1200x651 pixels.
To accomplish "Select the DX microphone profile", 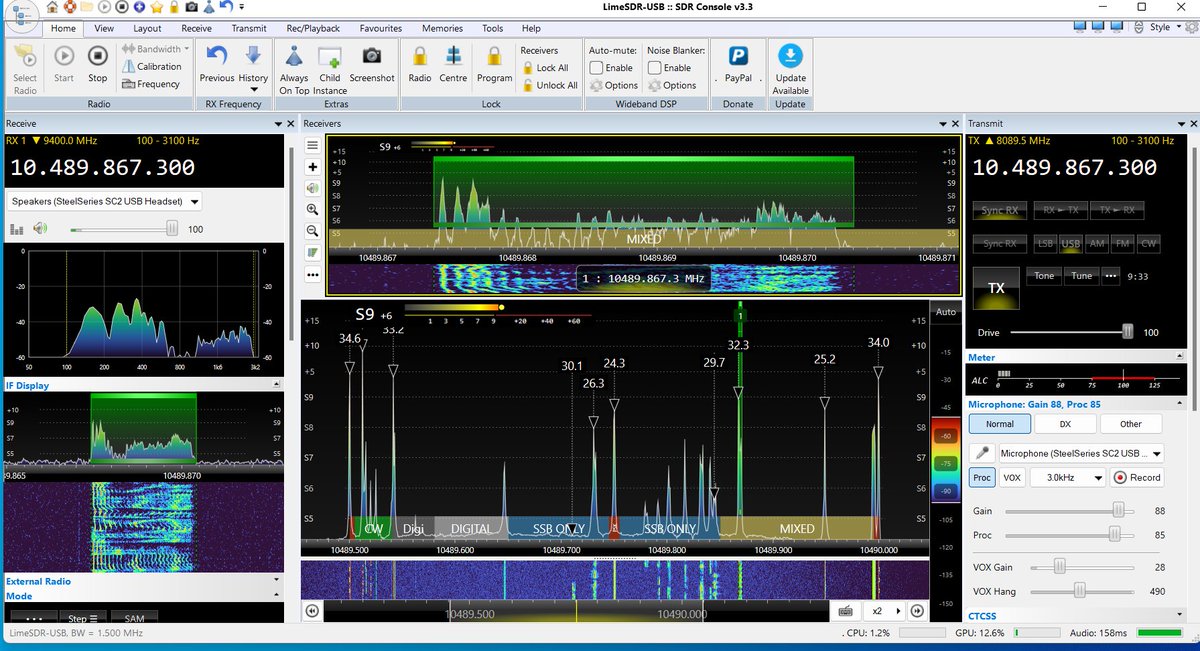I will [x=1065, y=424].
